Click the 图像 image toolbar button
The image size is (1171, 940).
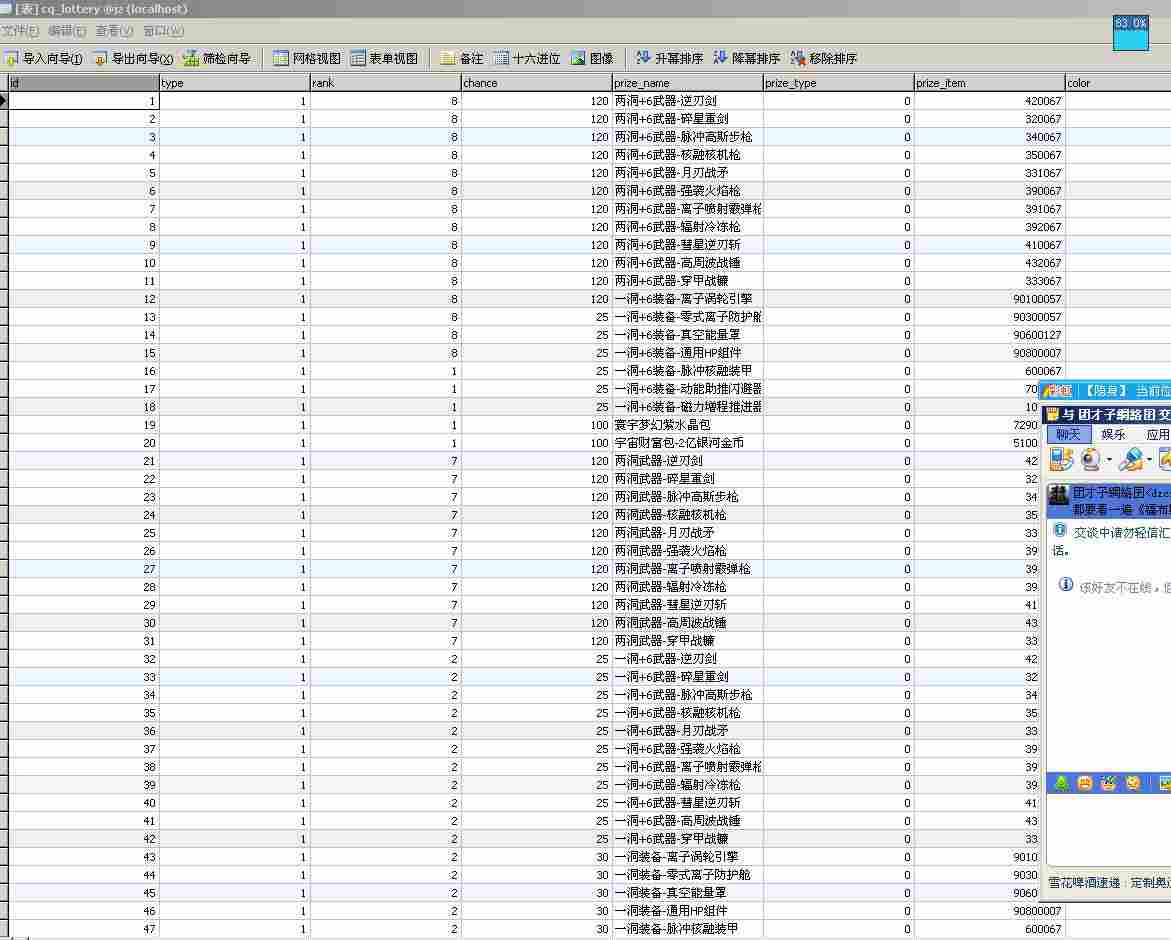(592, 59)
